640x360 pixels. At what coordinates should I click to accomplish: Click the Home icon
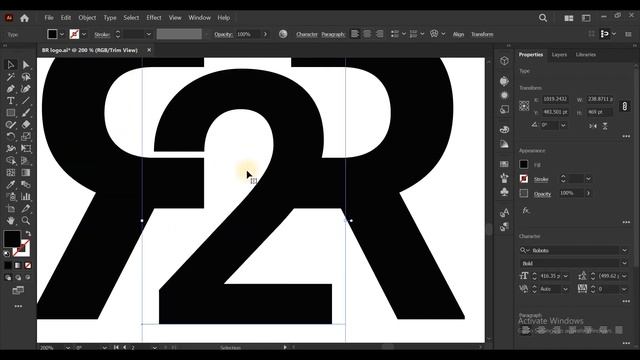coord(24,18)
